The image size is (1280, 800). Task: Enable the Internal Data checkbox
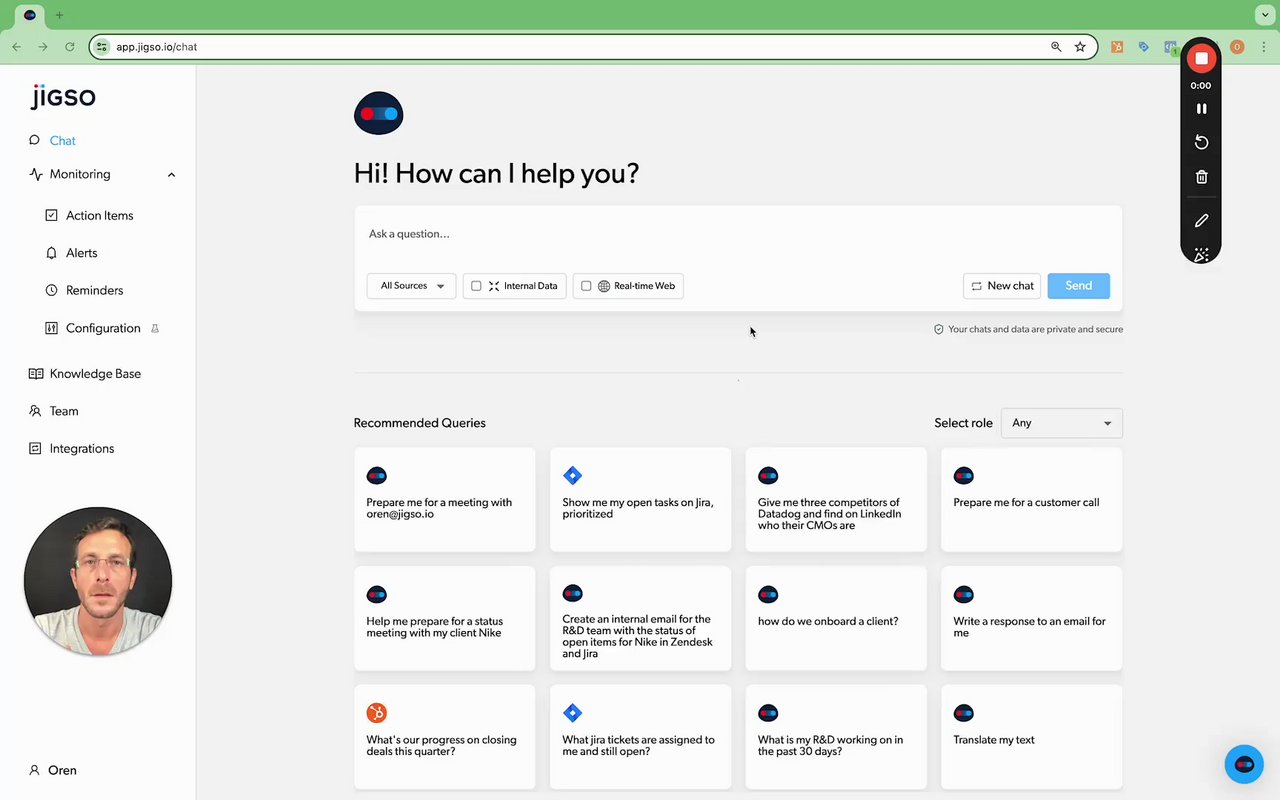click(476, 286)
